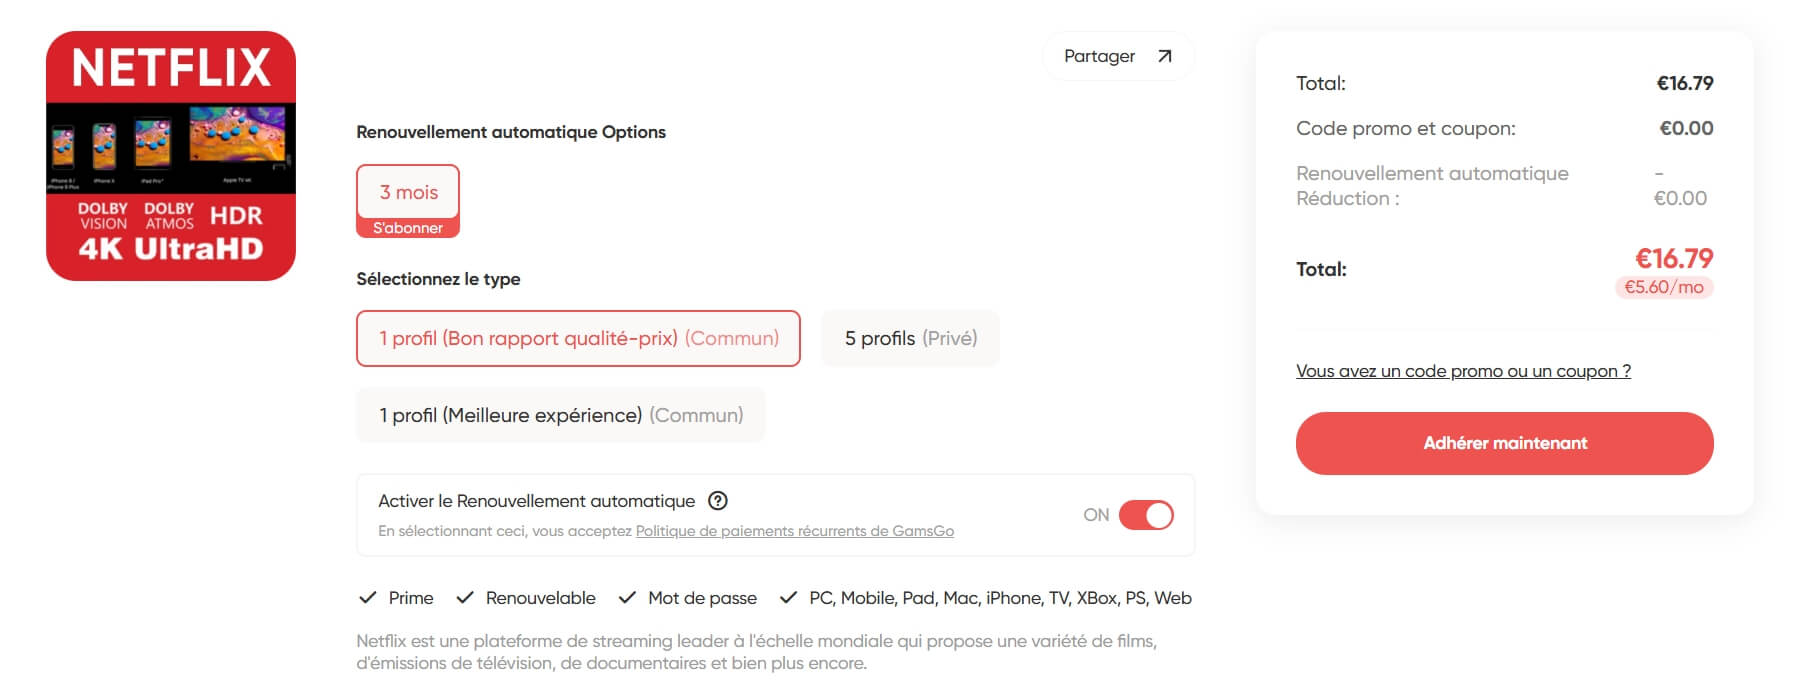Disable the automatic renewal switch
1809x699 pixels.
coord(1145,515)
